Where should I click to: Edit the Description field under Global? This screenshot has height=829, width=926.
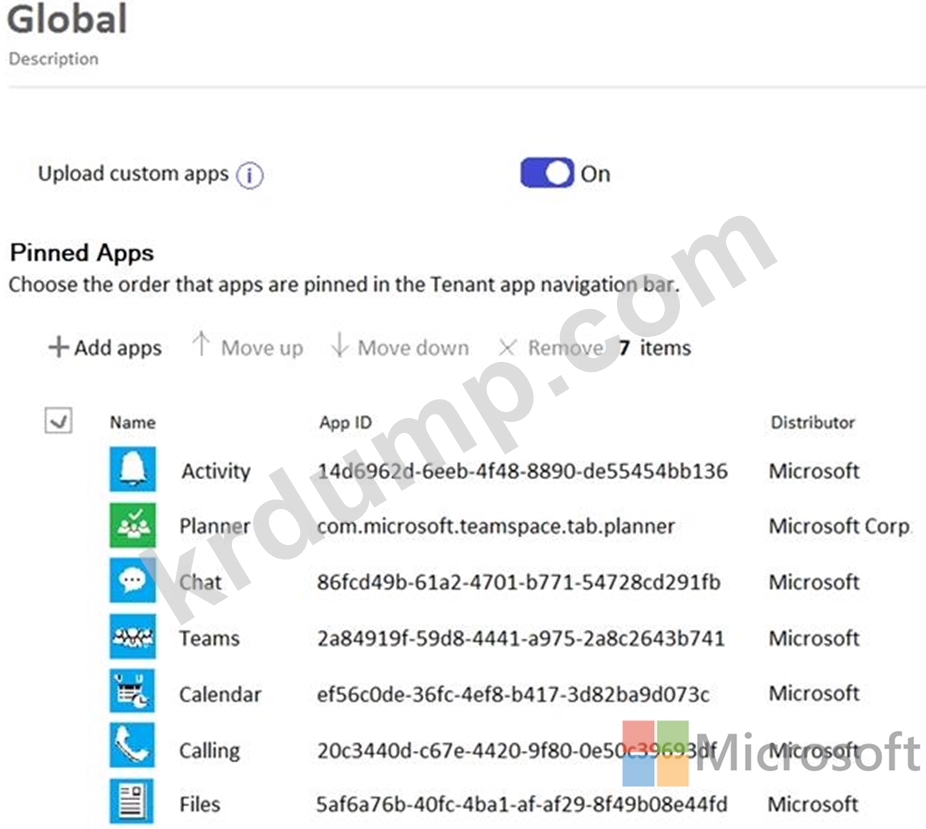click(54, 59)
